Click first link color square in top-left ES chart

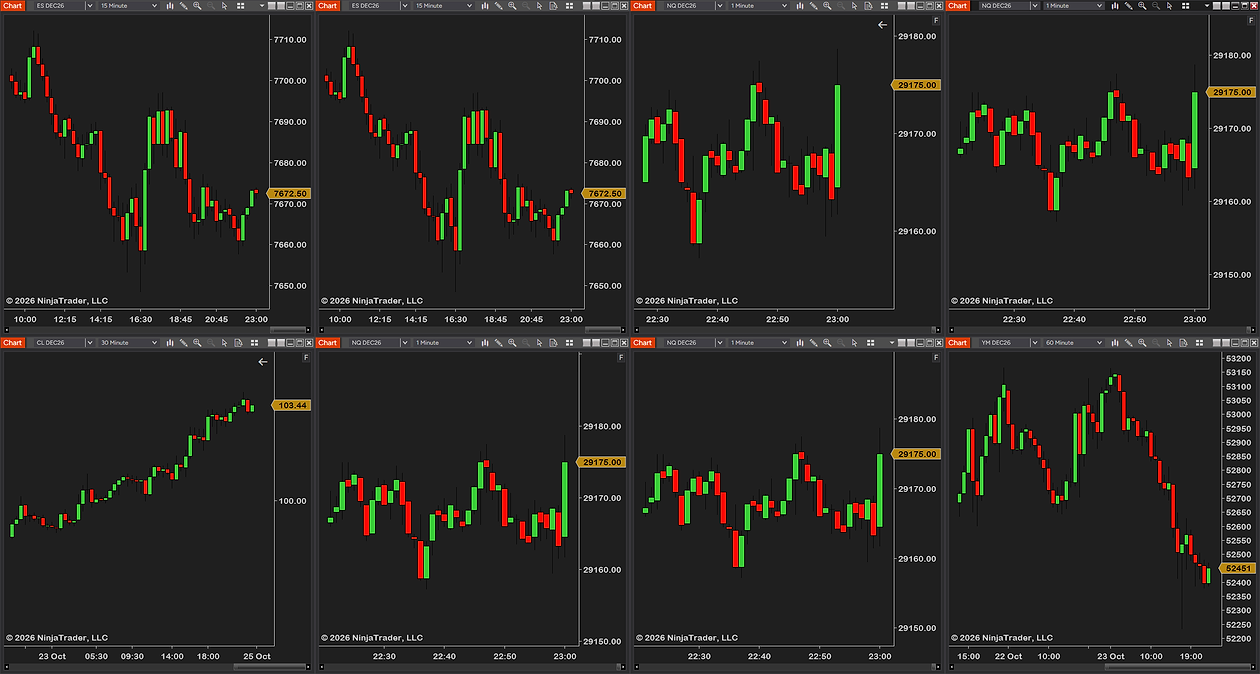[271, 6]
